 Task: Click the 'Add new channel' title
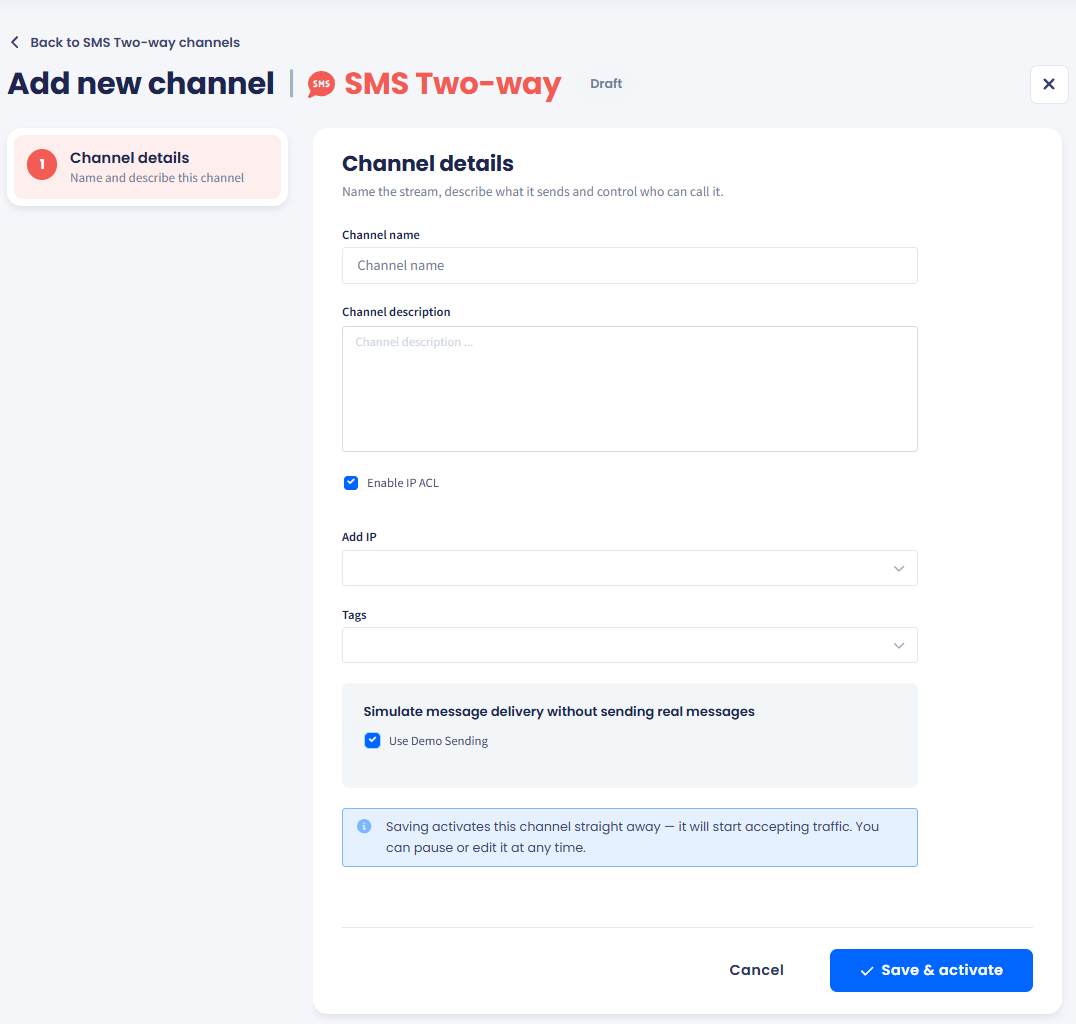141,84
